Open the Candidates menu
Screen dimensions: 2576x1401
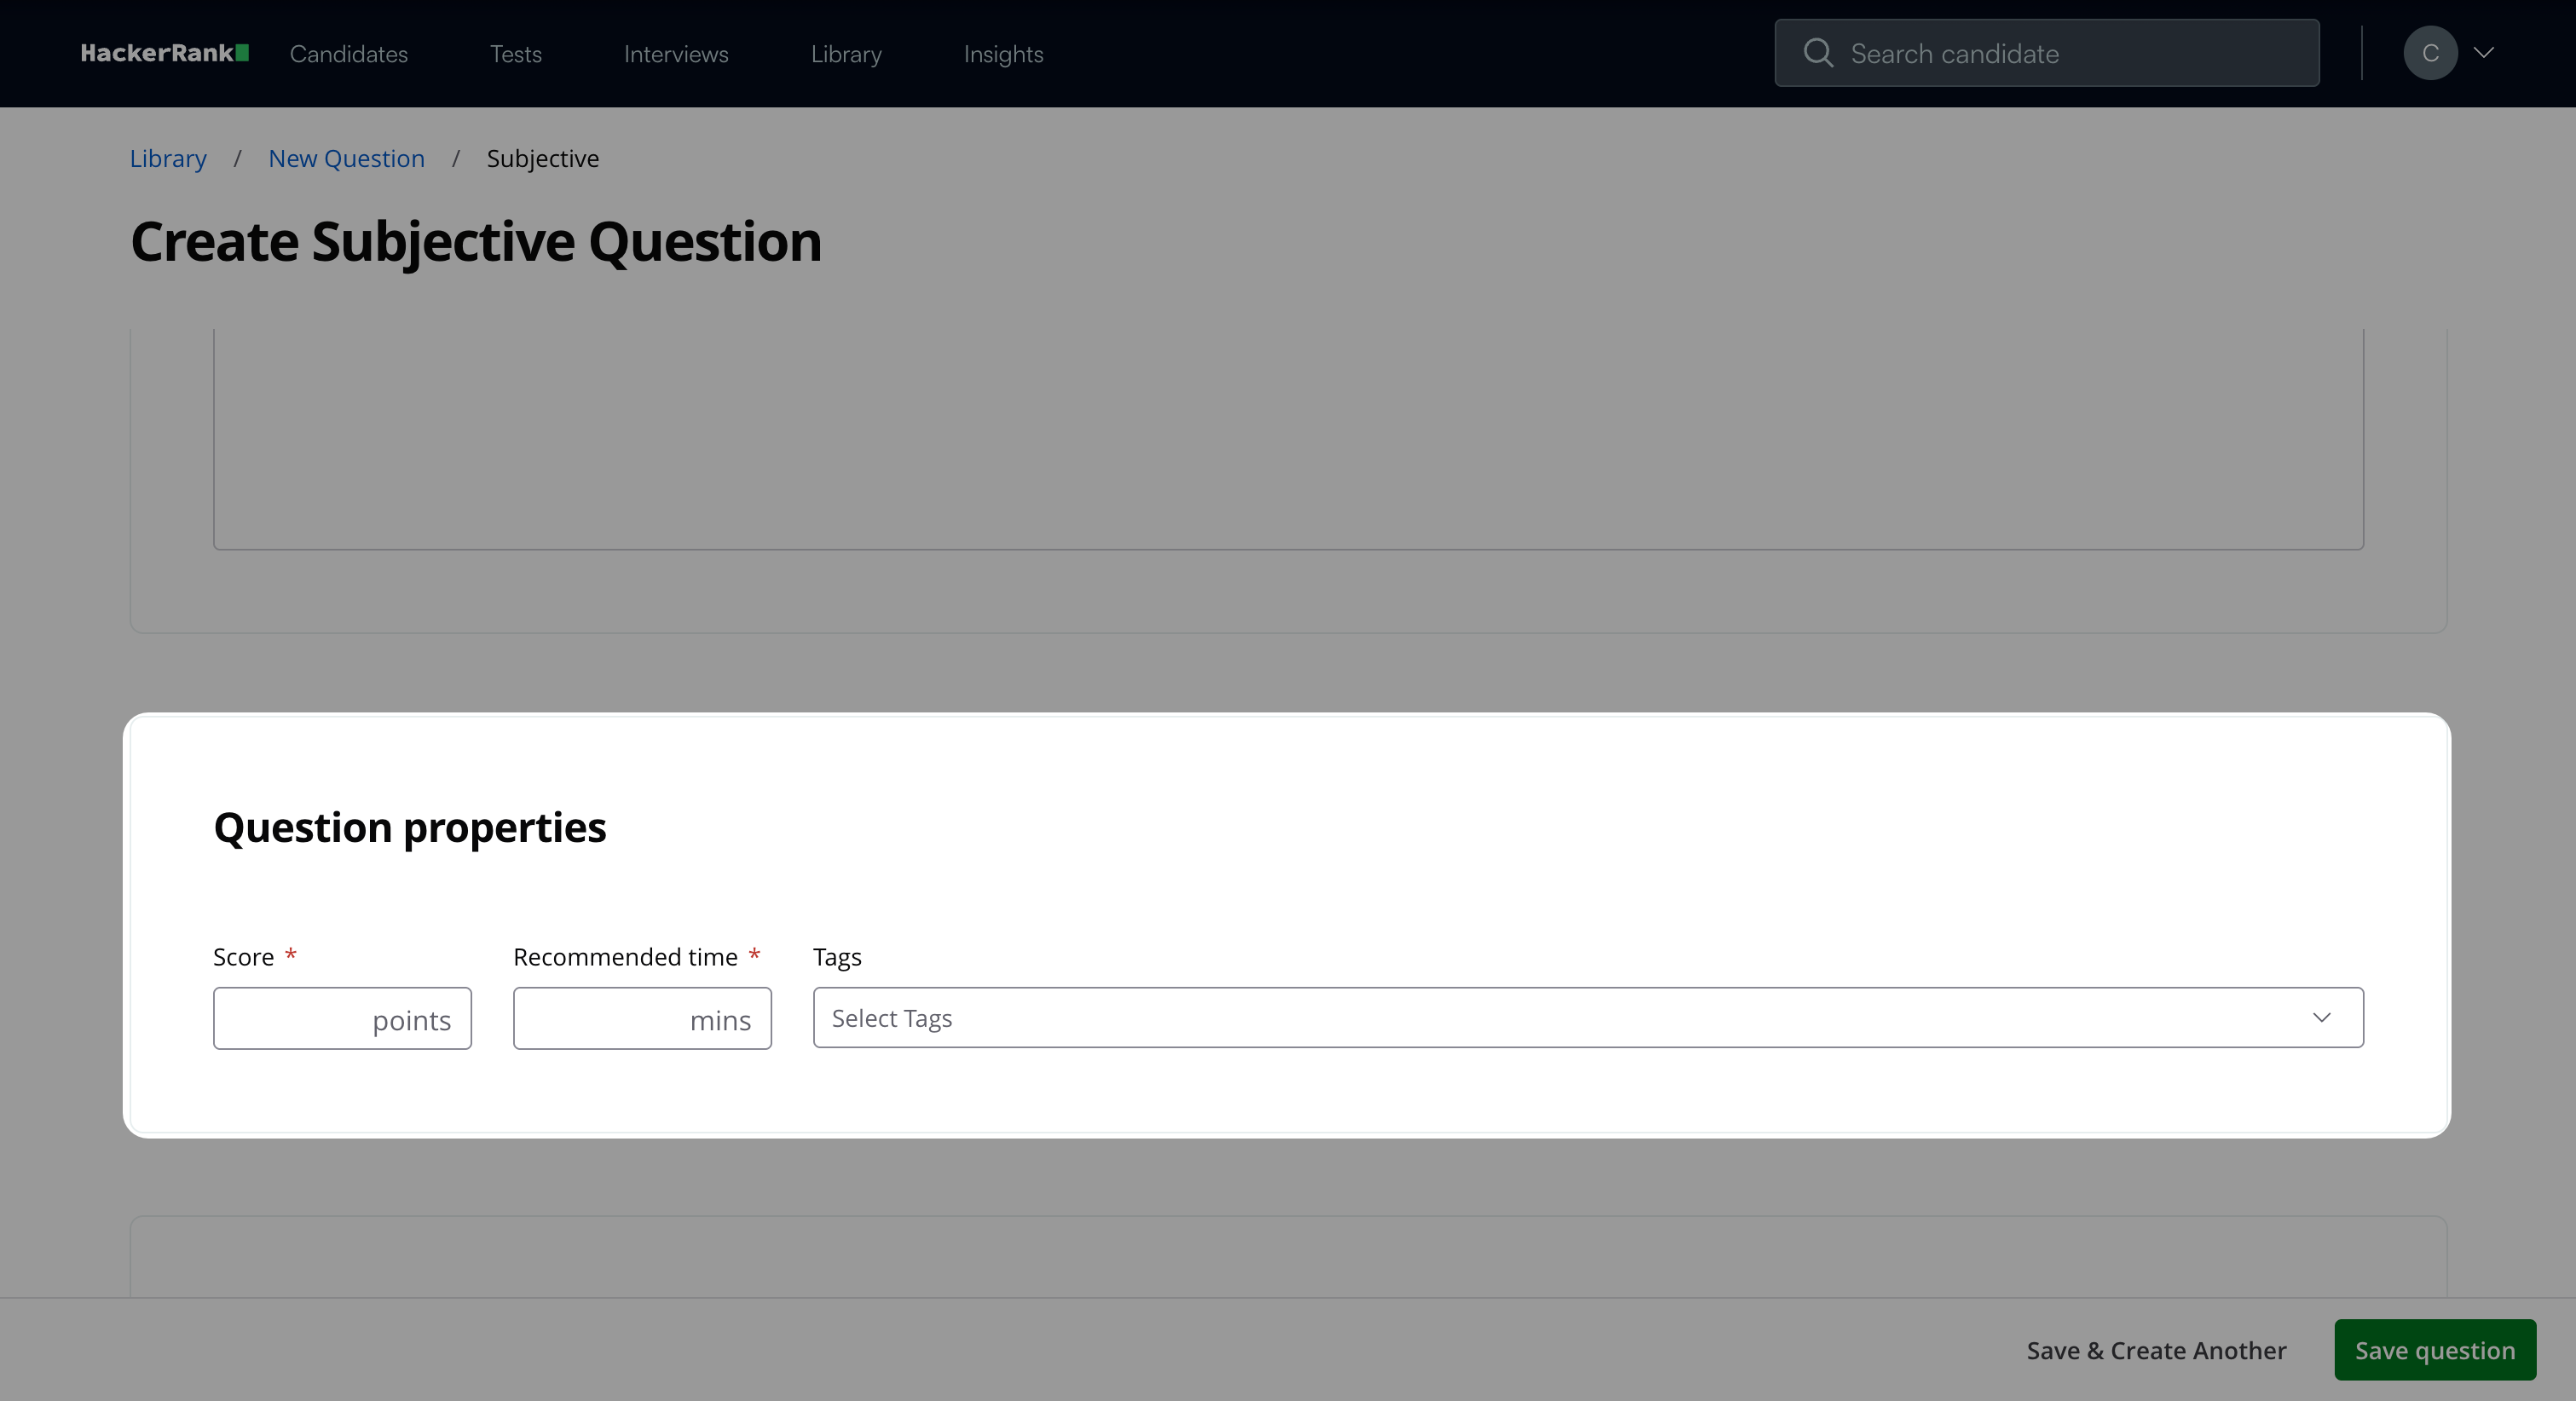tap(348, 54)
